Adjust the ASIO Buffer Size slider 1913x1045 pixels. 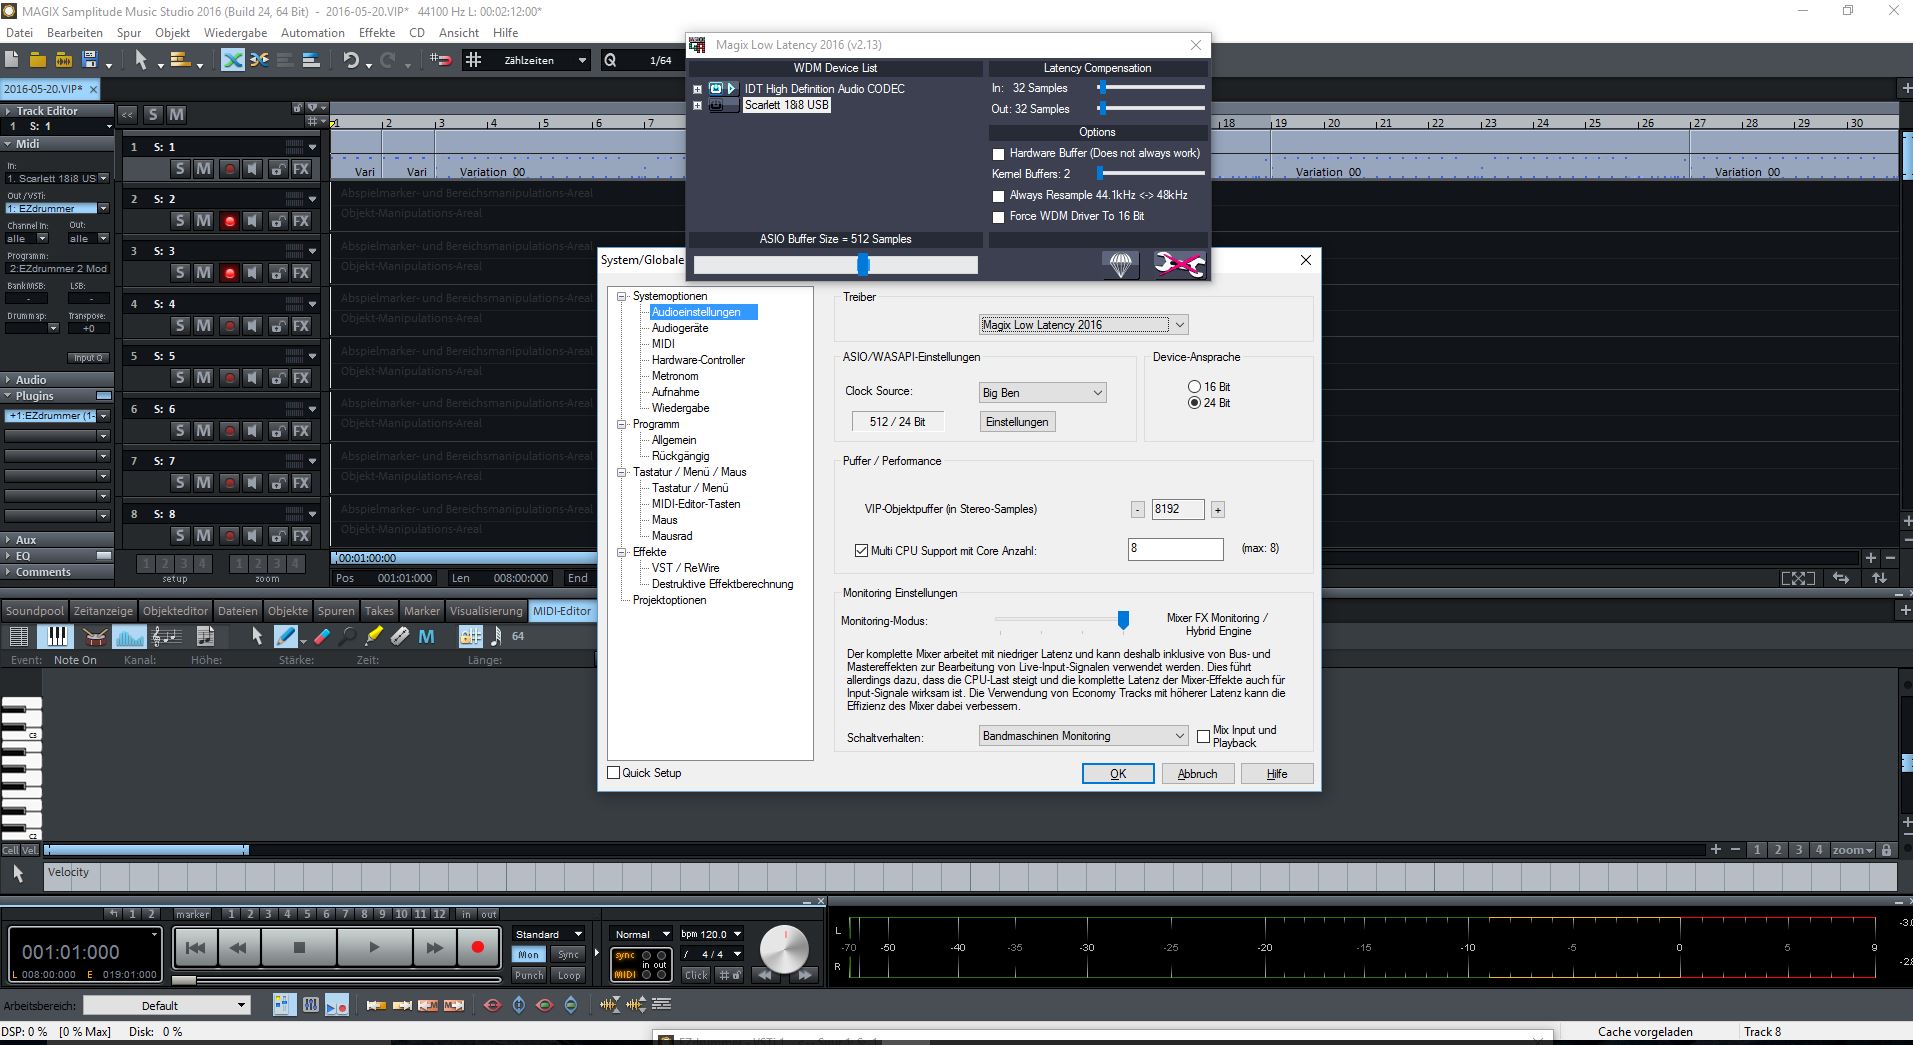863,264
